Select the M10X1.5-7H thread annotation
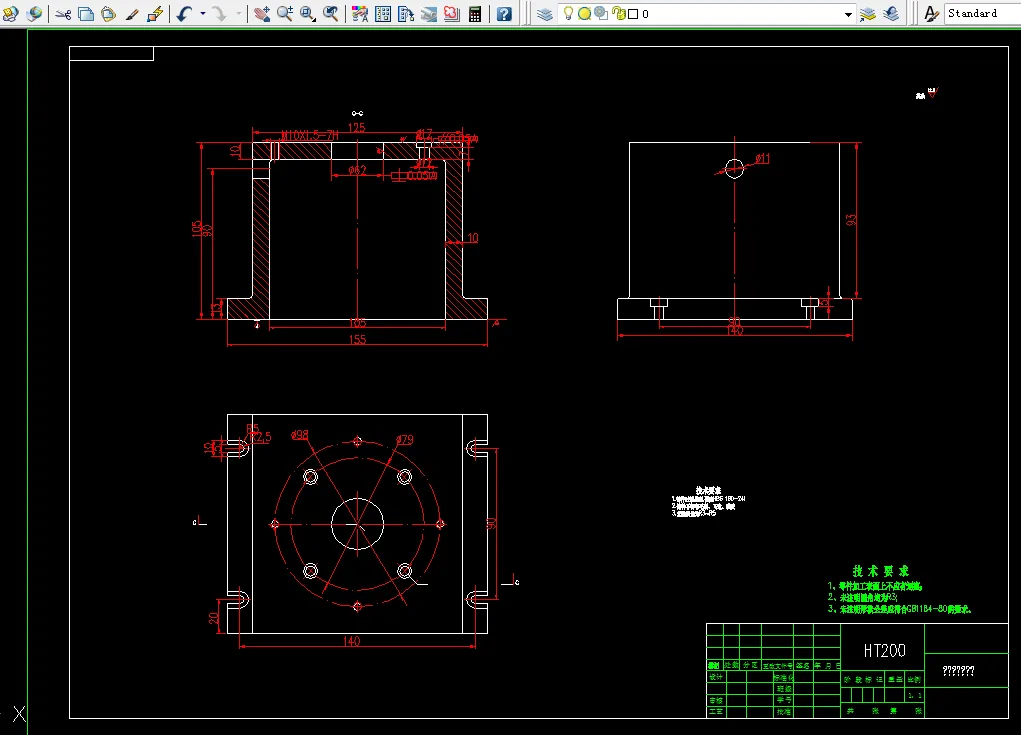The width and height of the screenshot is (1021, 735). point(310,135)
